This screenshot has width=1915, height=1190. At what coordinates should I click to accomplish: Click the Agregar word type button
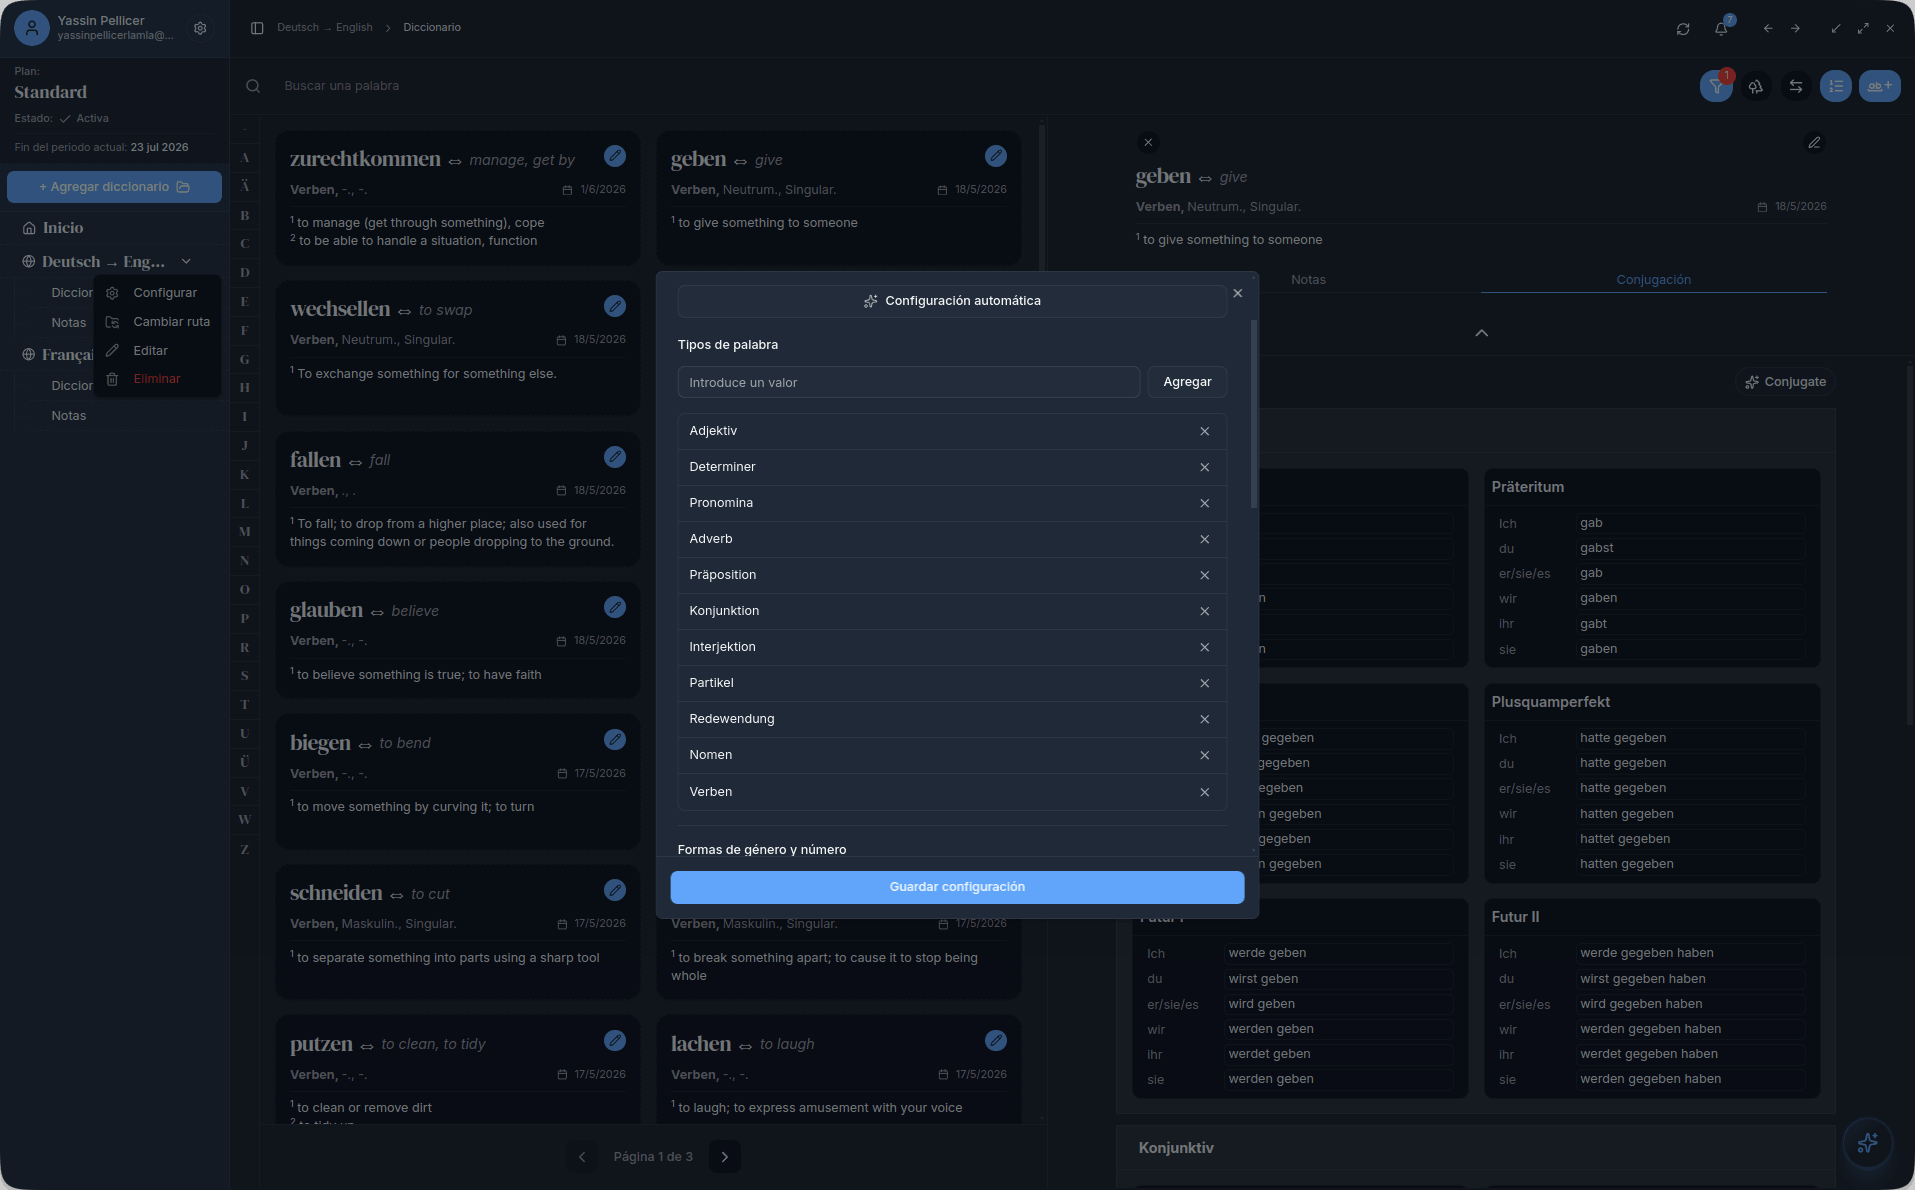[1187, 382]
